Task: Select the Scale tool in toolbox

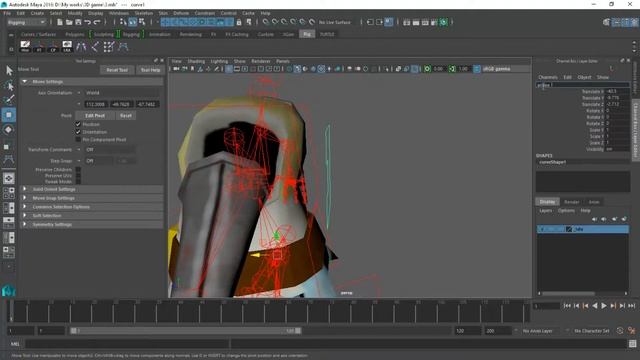Action: pos(7,147)
